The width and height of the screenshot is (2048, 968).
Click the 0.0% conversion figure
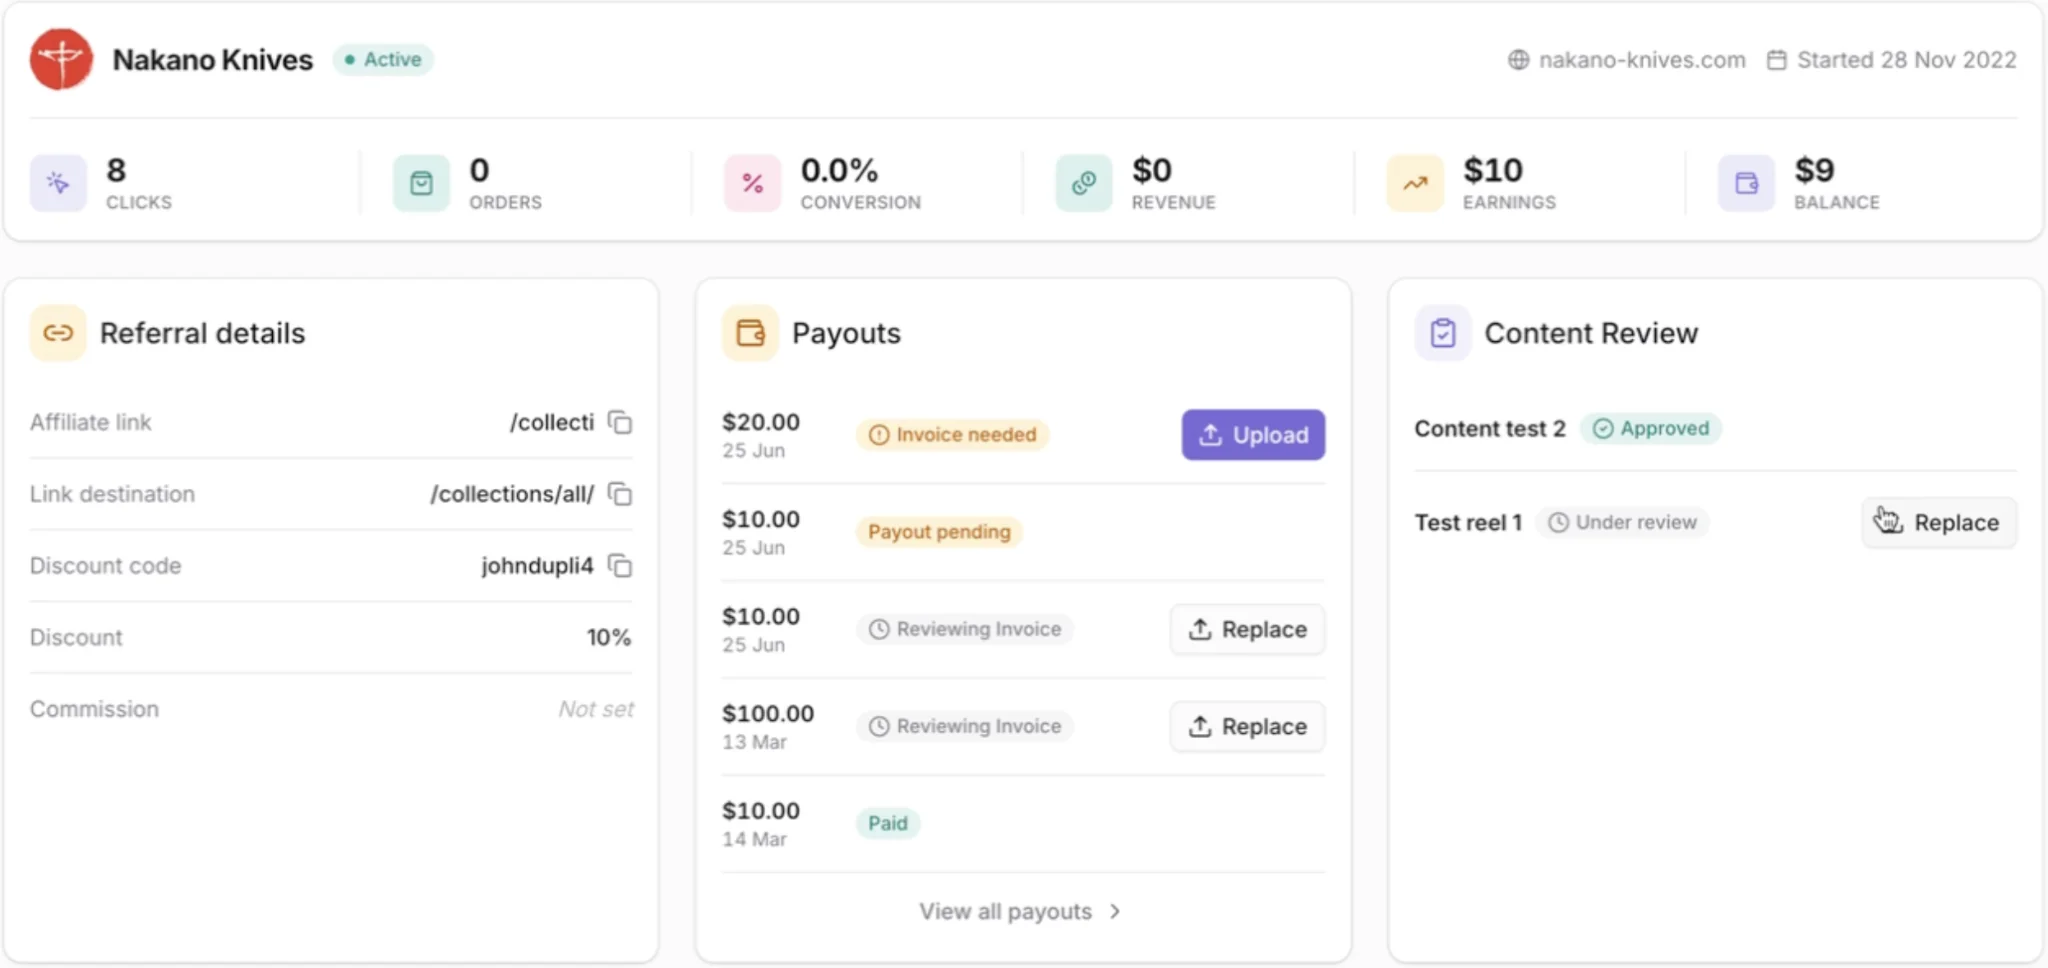pyautogui.click(x=839, y=170)
